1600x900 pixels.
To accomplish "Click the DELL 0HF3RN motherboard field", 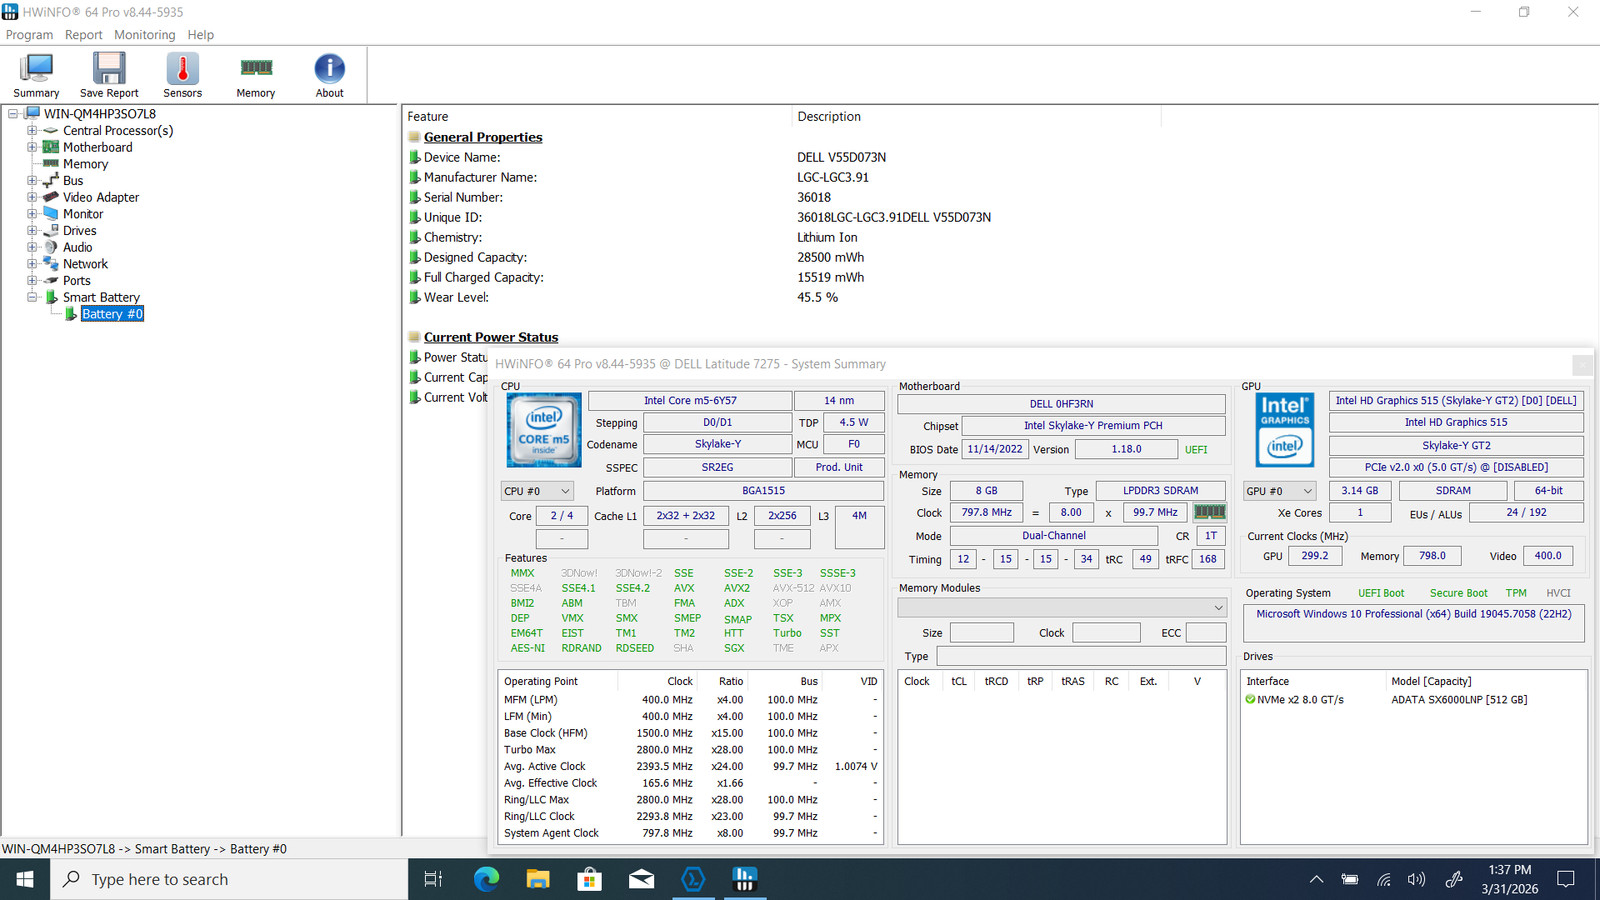I will [x=1062, y=404].
